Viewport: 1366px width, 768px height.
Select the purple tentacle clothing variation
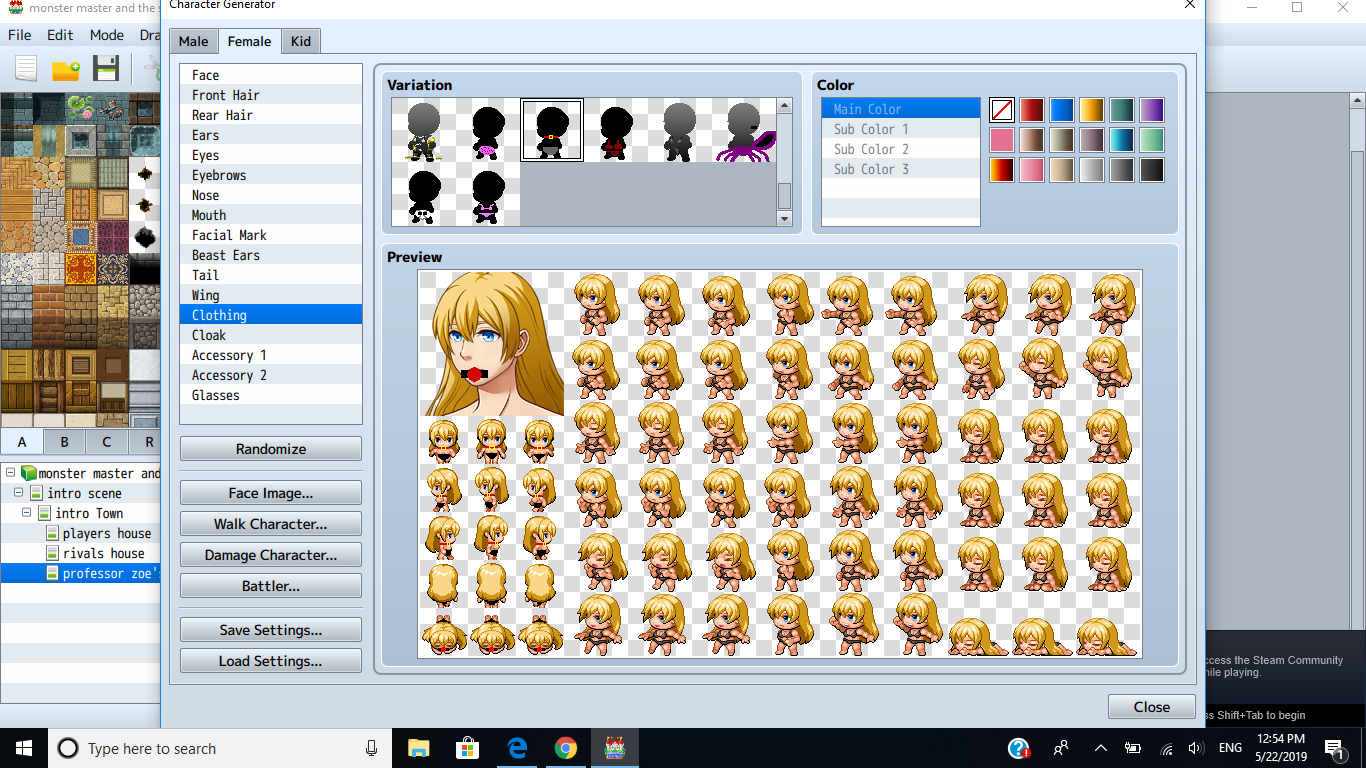pyautogui.click(x=743, y=130)
